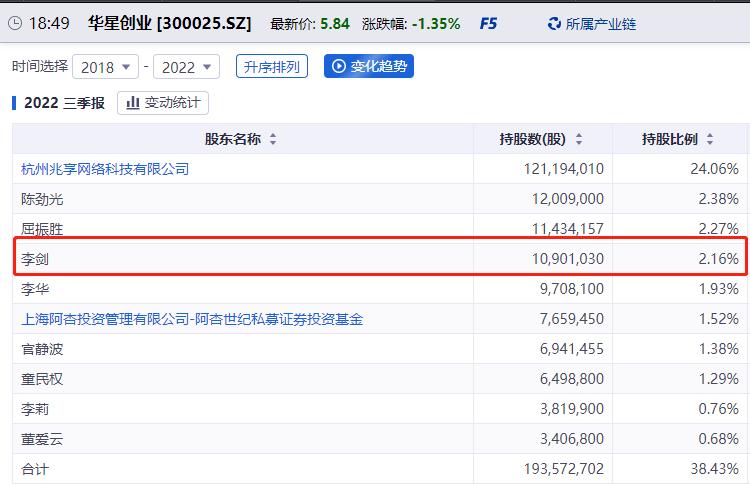Click share count 121,194,010
This screenshot has height=485, width=750.
click(564, 169)
